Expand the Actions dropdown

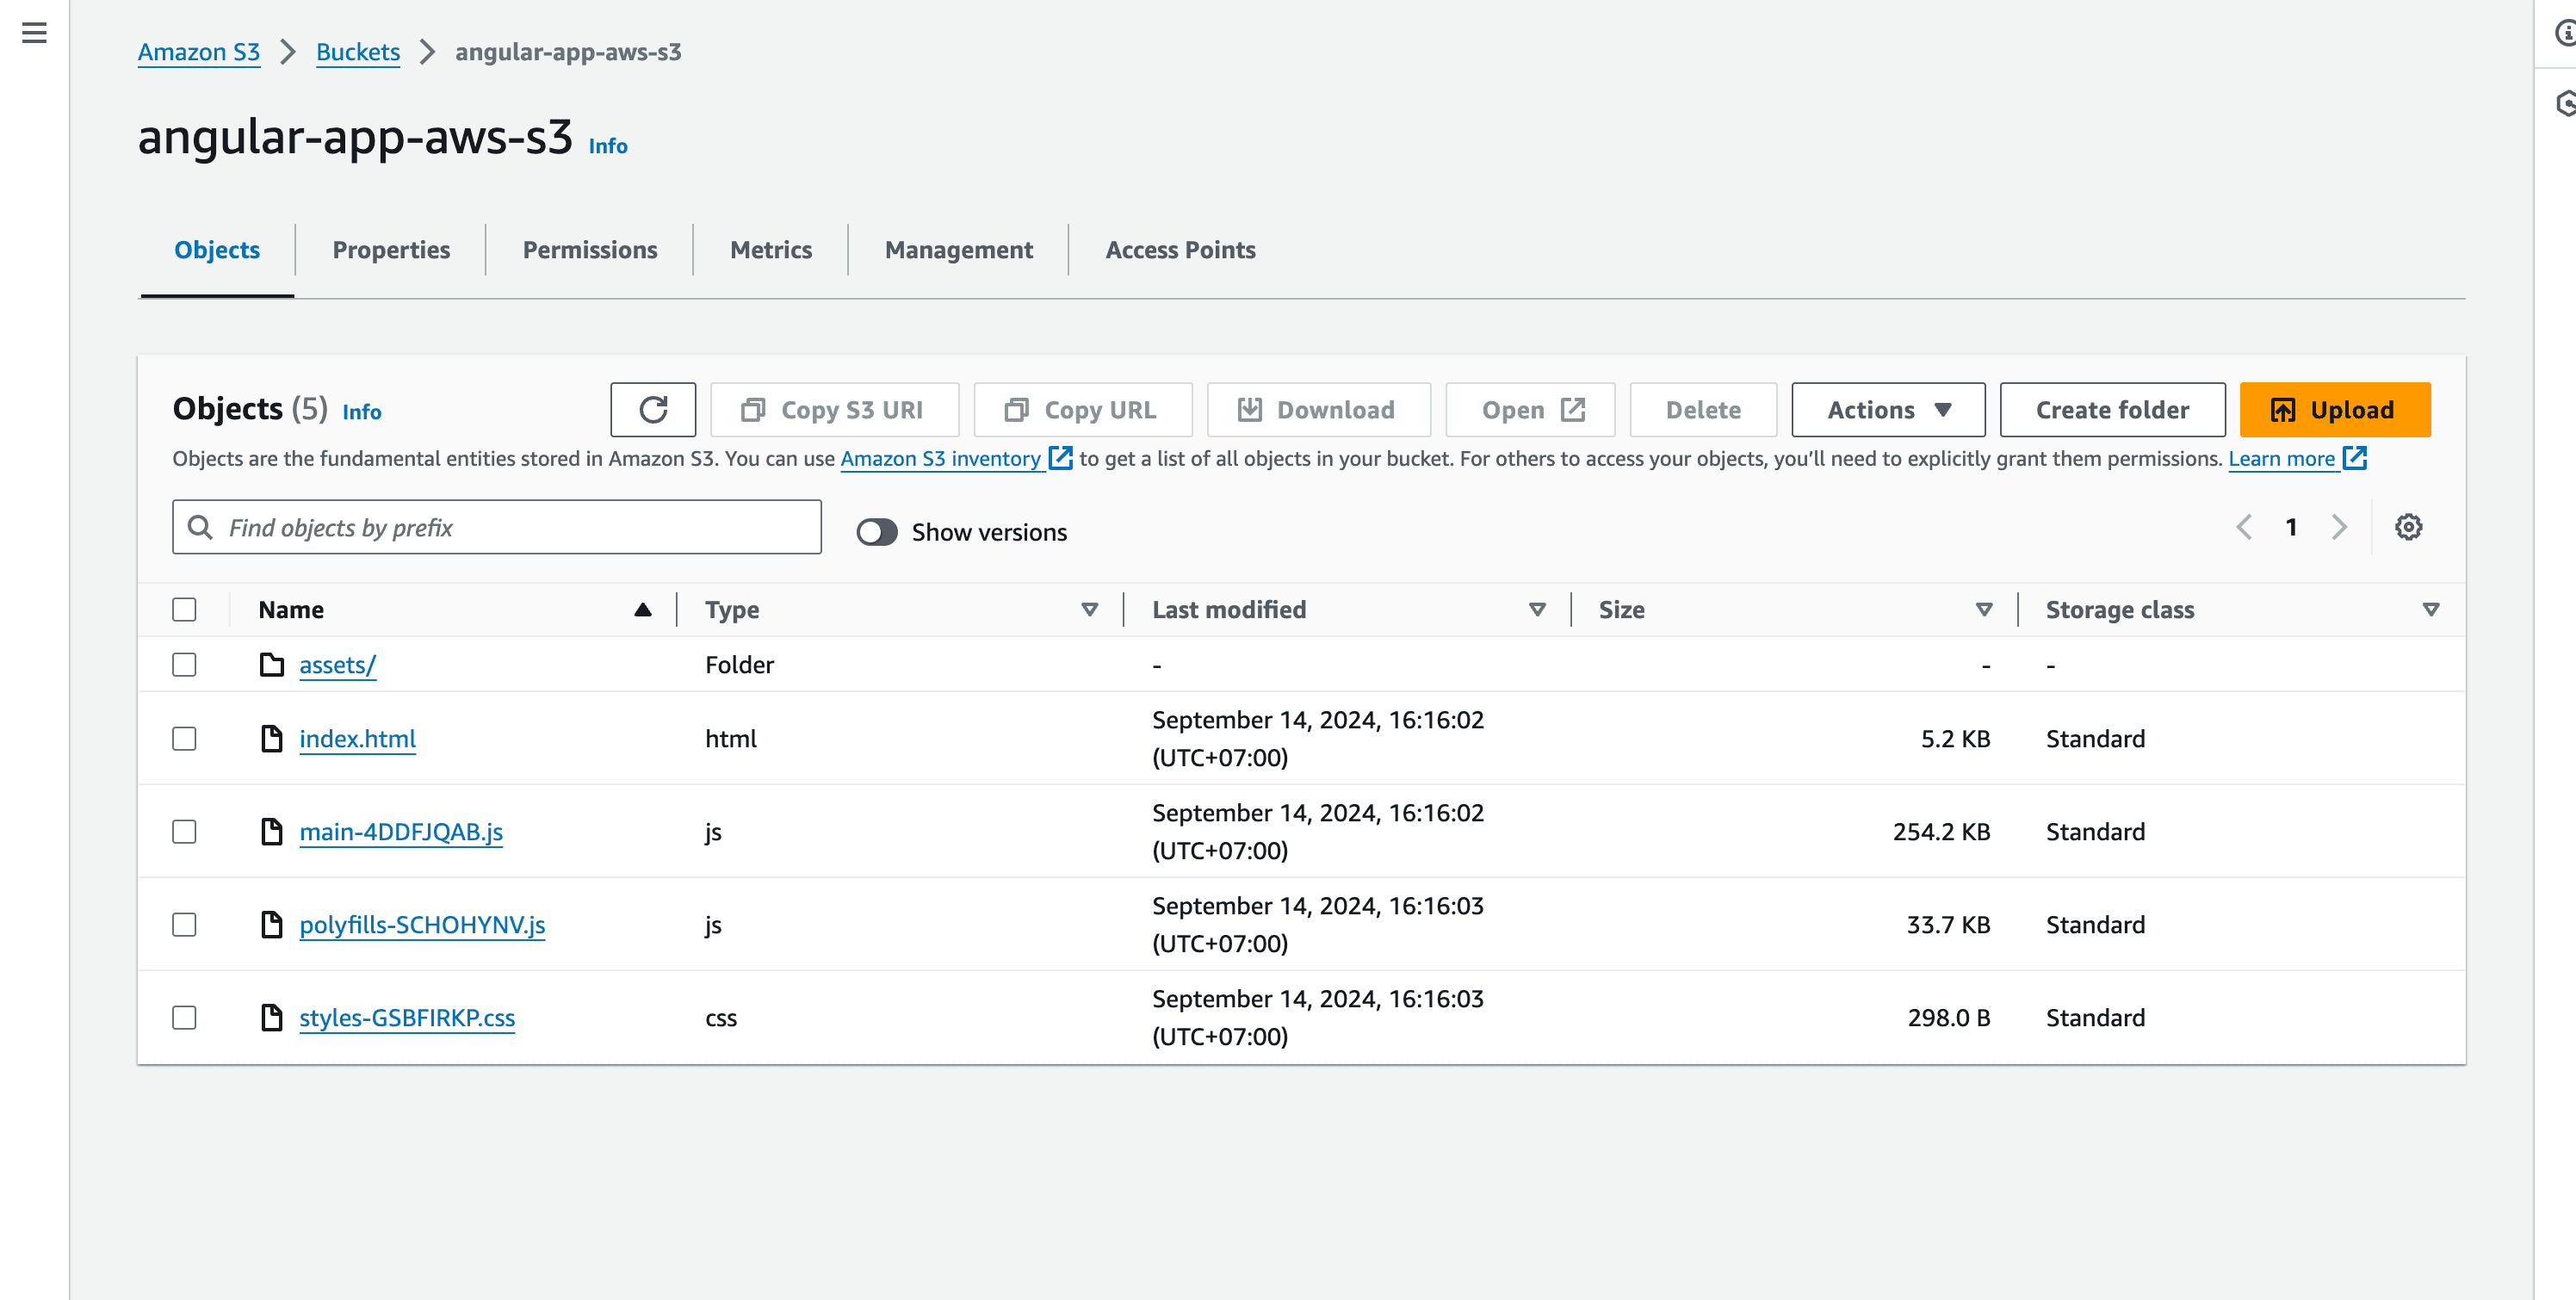tap(1888, 410)
